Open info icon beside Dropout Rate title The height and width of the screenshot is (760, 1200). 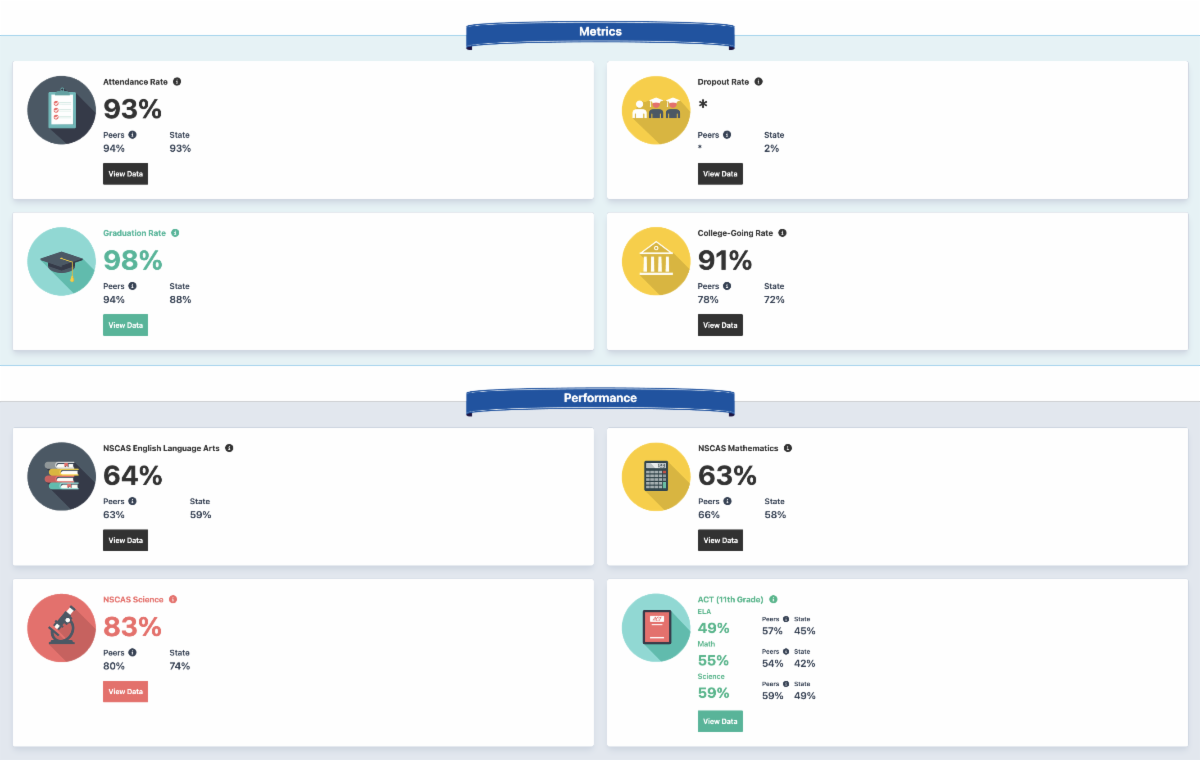tap(758, 82)
